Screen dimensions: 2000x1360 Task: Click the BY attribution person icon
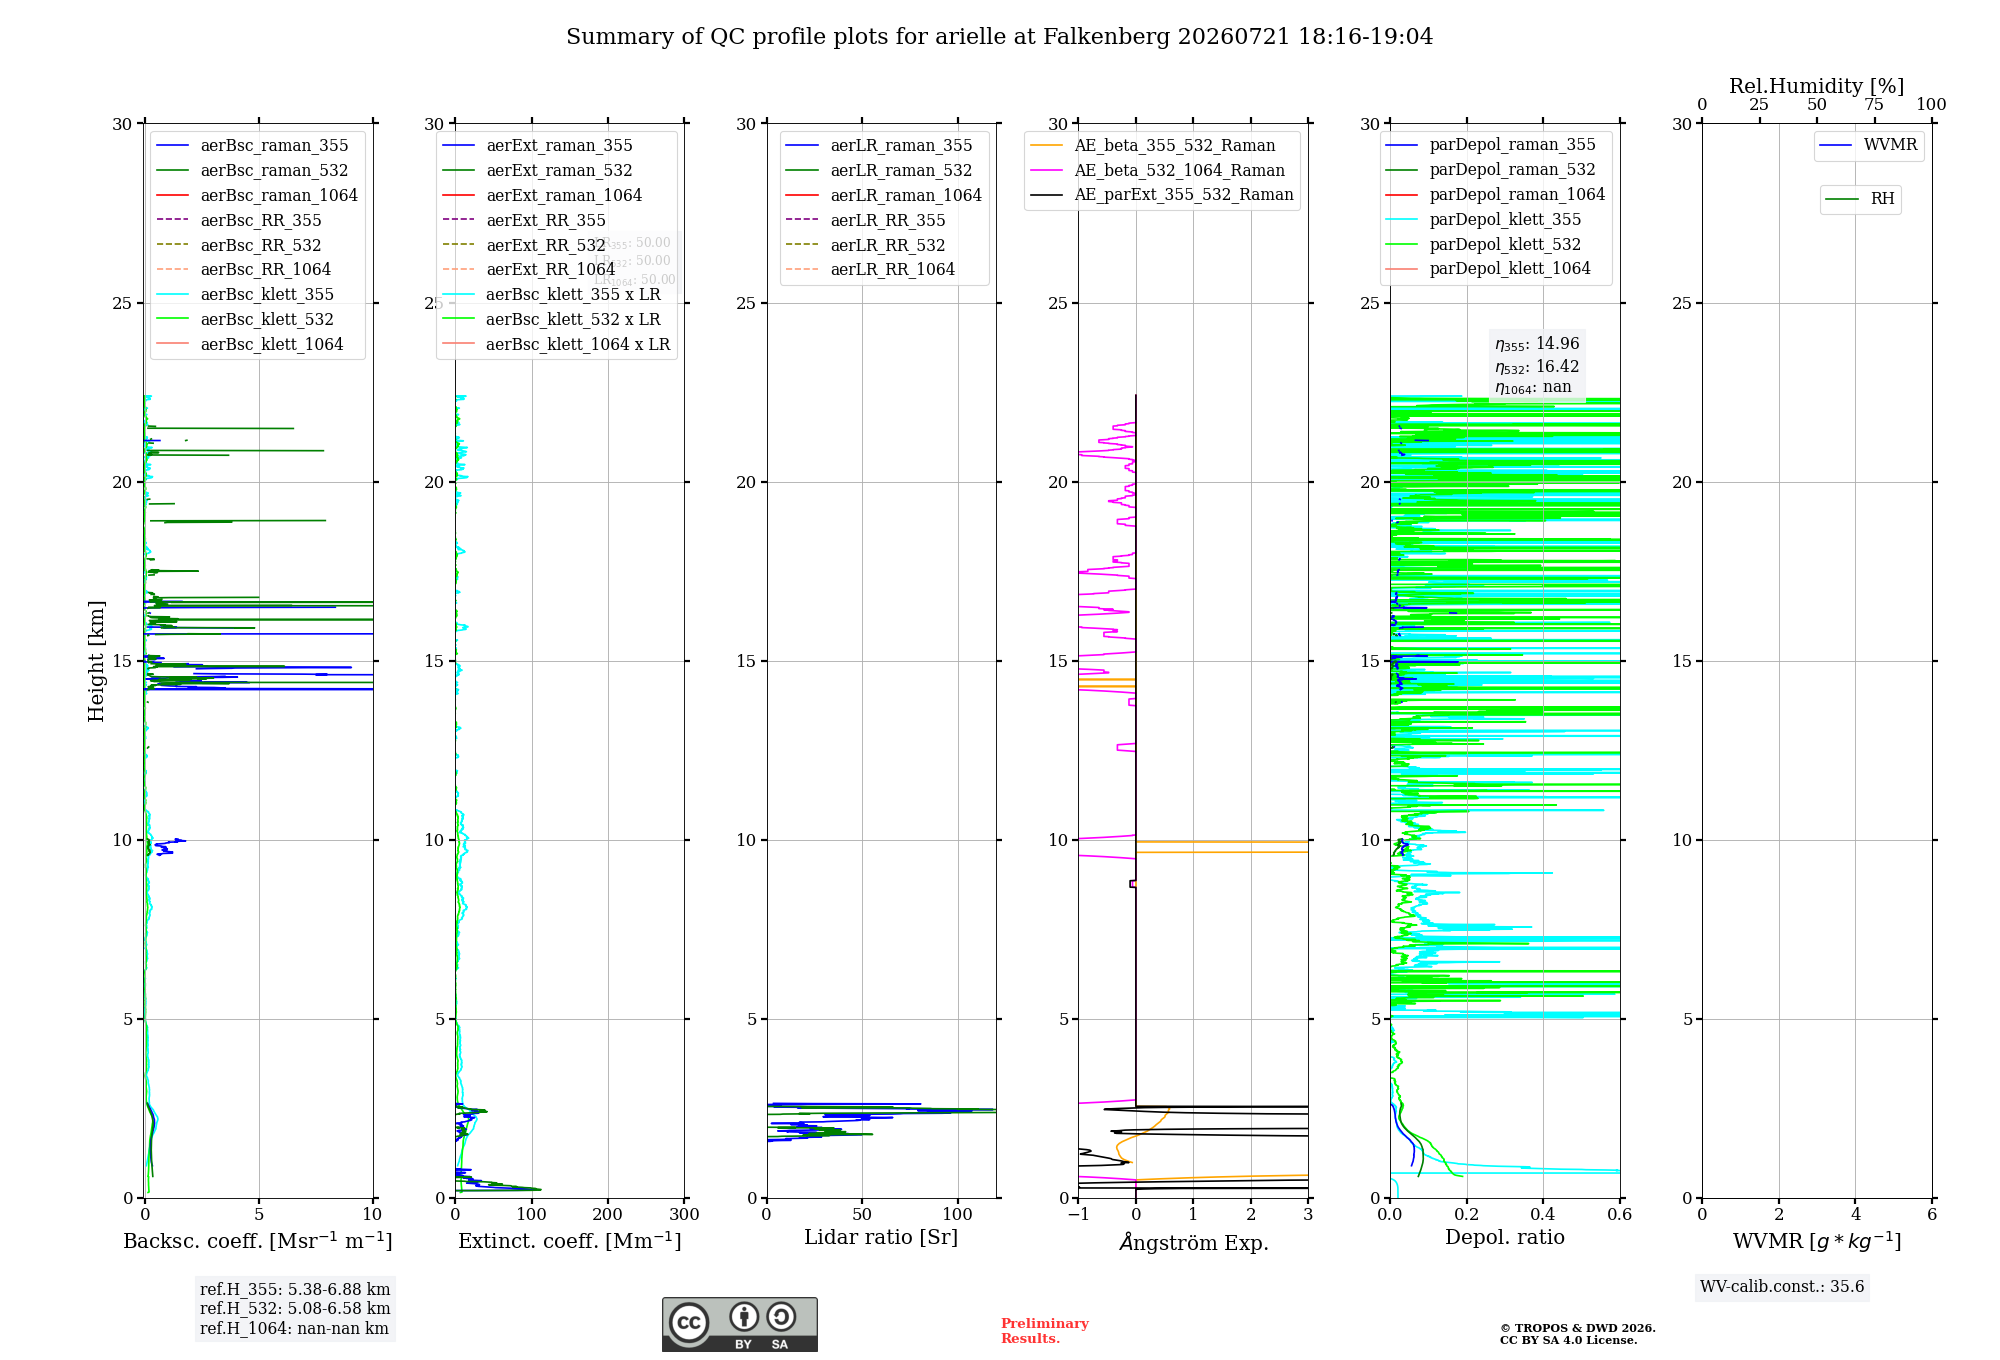point(743,1316)
